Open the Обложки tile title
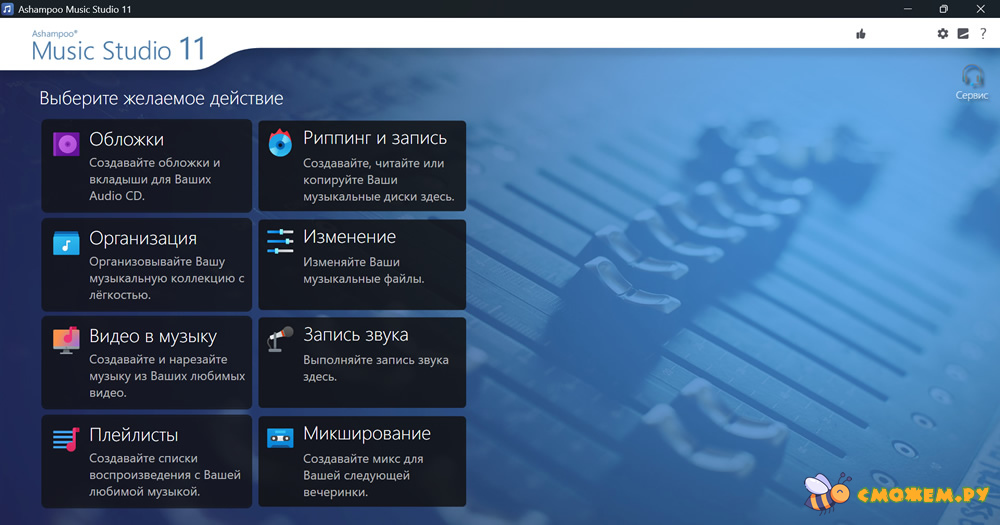1000x525 pixels. tap(126, 139)
